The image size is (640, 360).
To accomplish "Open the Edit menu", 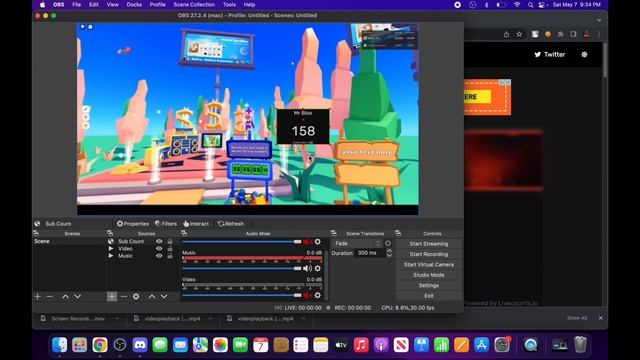I will point(94,5).
